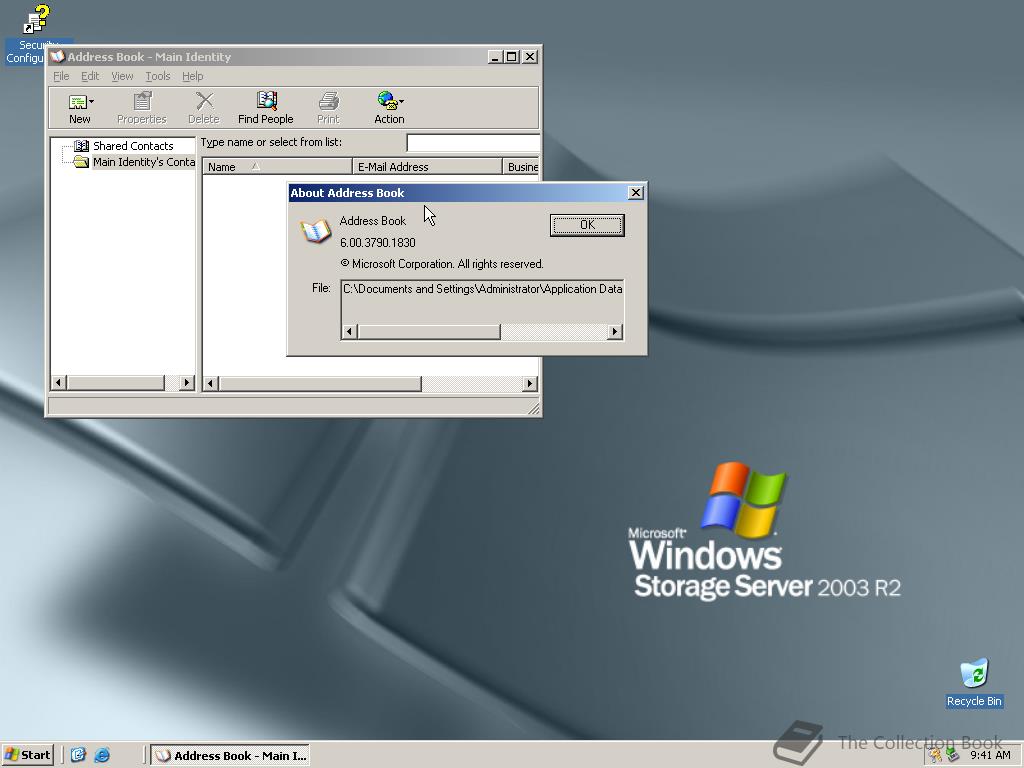Click the Show Desktop quick launch icon
The width and height of the screenshot is (1024, 768).
78,755
